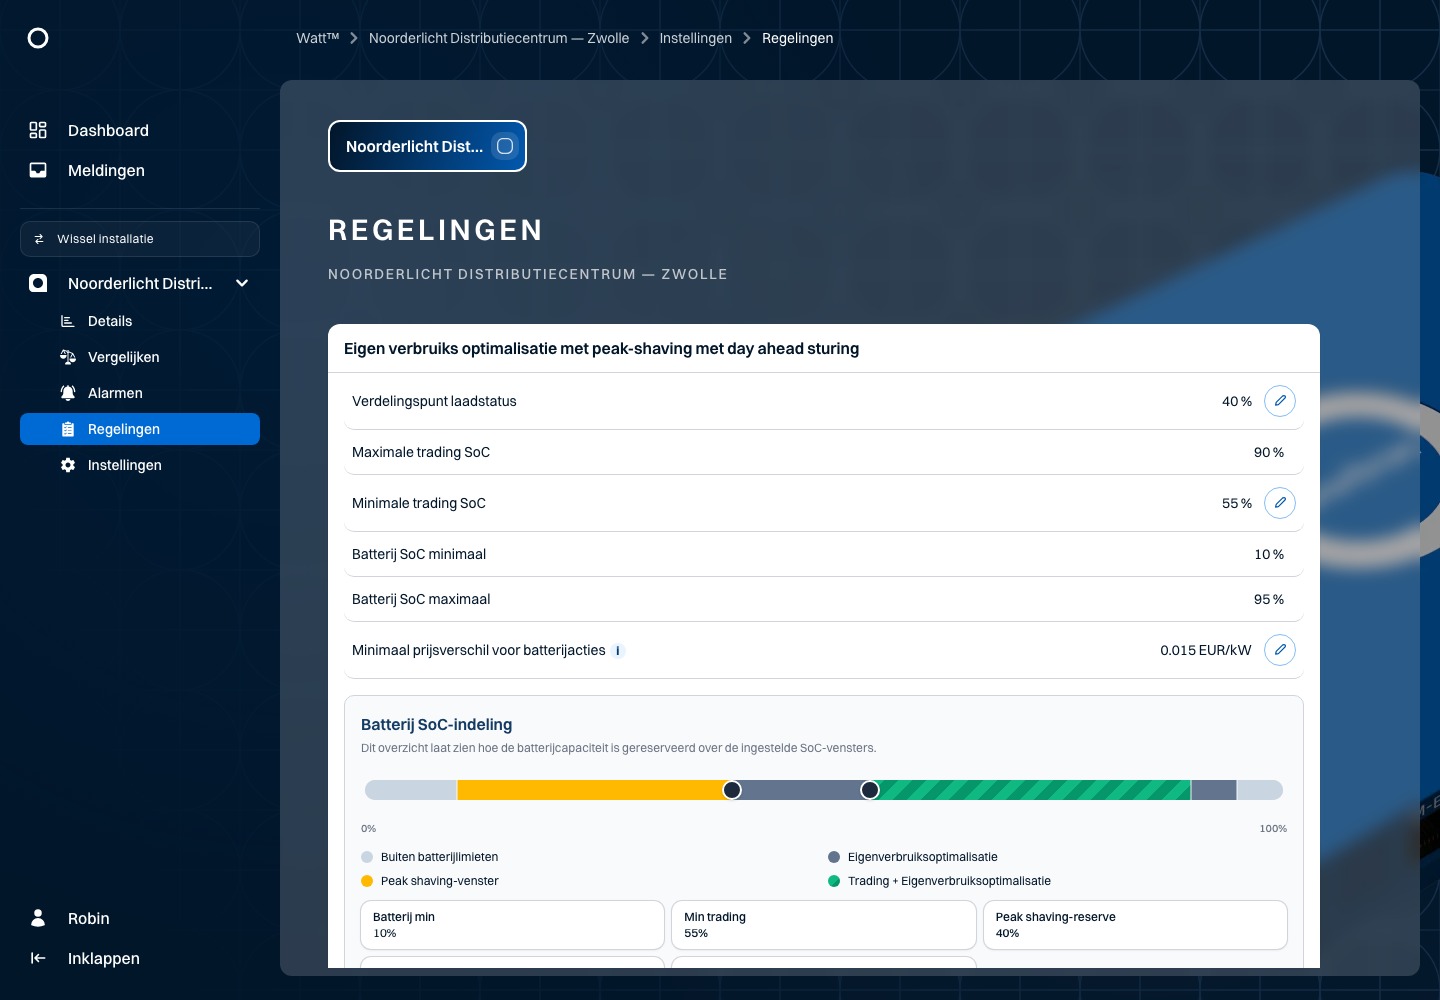The height and width of the screenshot is (1000, 1440).
Task: Click the Peak shaving-venster legend dot
Action: pos(367,881)
